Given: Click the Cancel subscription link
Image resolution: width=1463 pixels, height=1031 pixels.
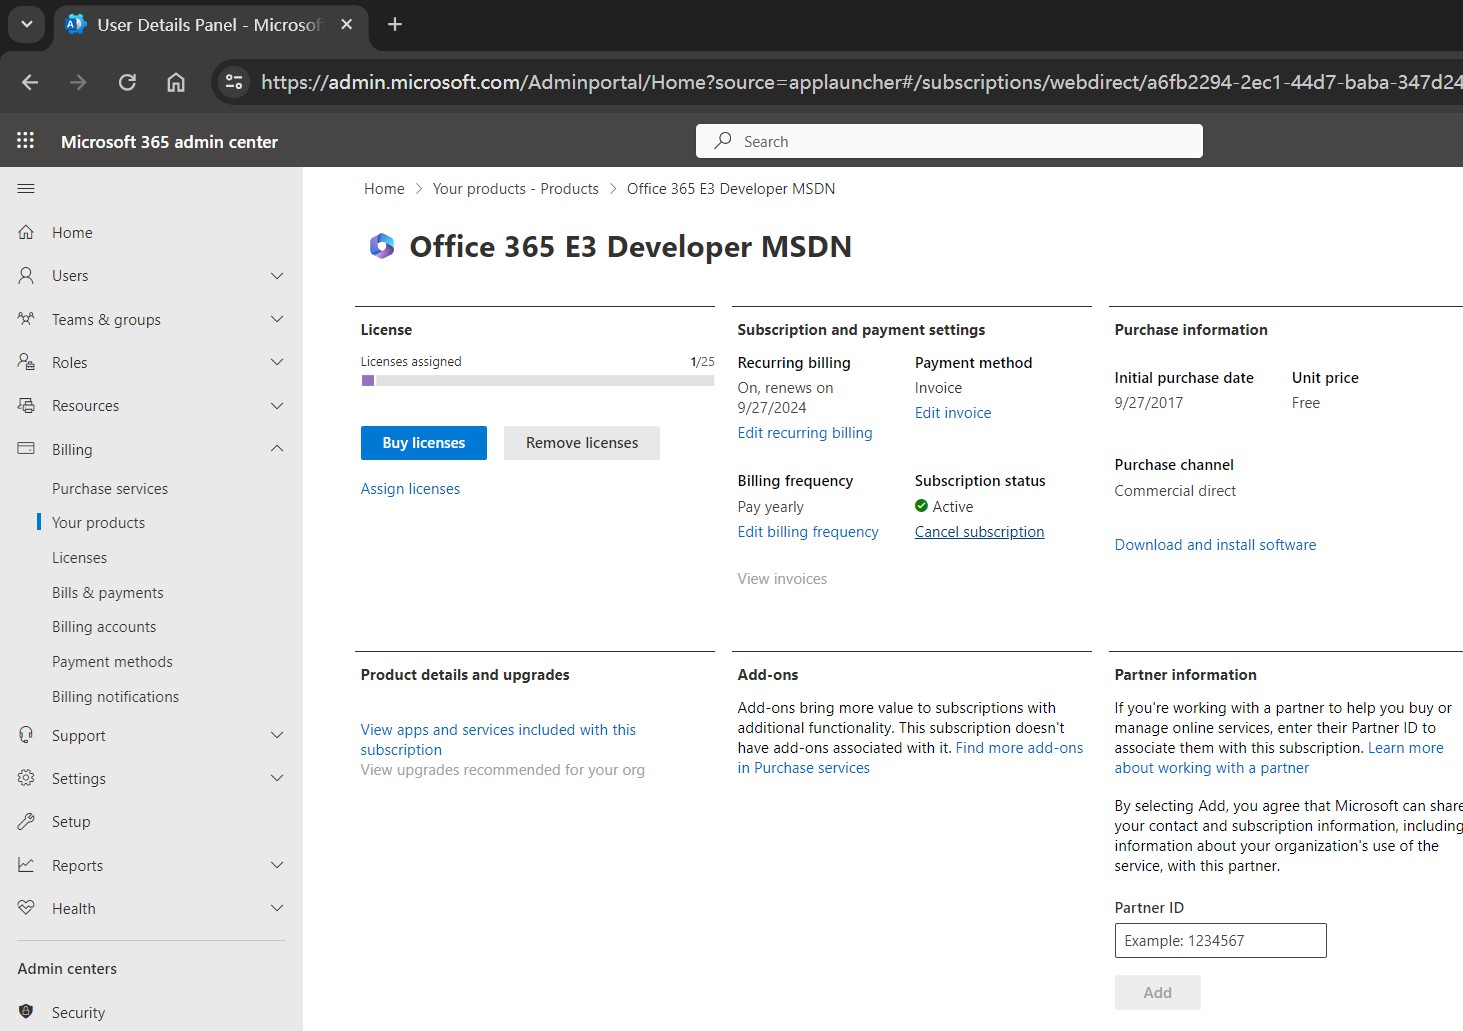Looking at the screenshot, I should [x=979, y=532].
